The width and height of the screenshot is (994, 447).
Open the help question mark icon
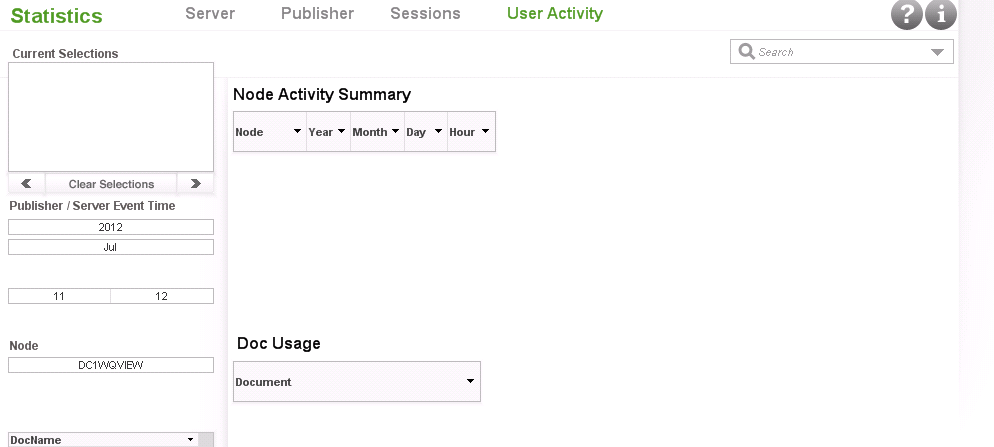906,15
